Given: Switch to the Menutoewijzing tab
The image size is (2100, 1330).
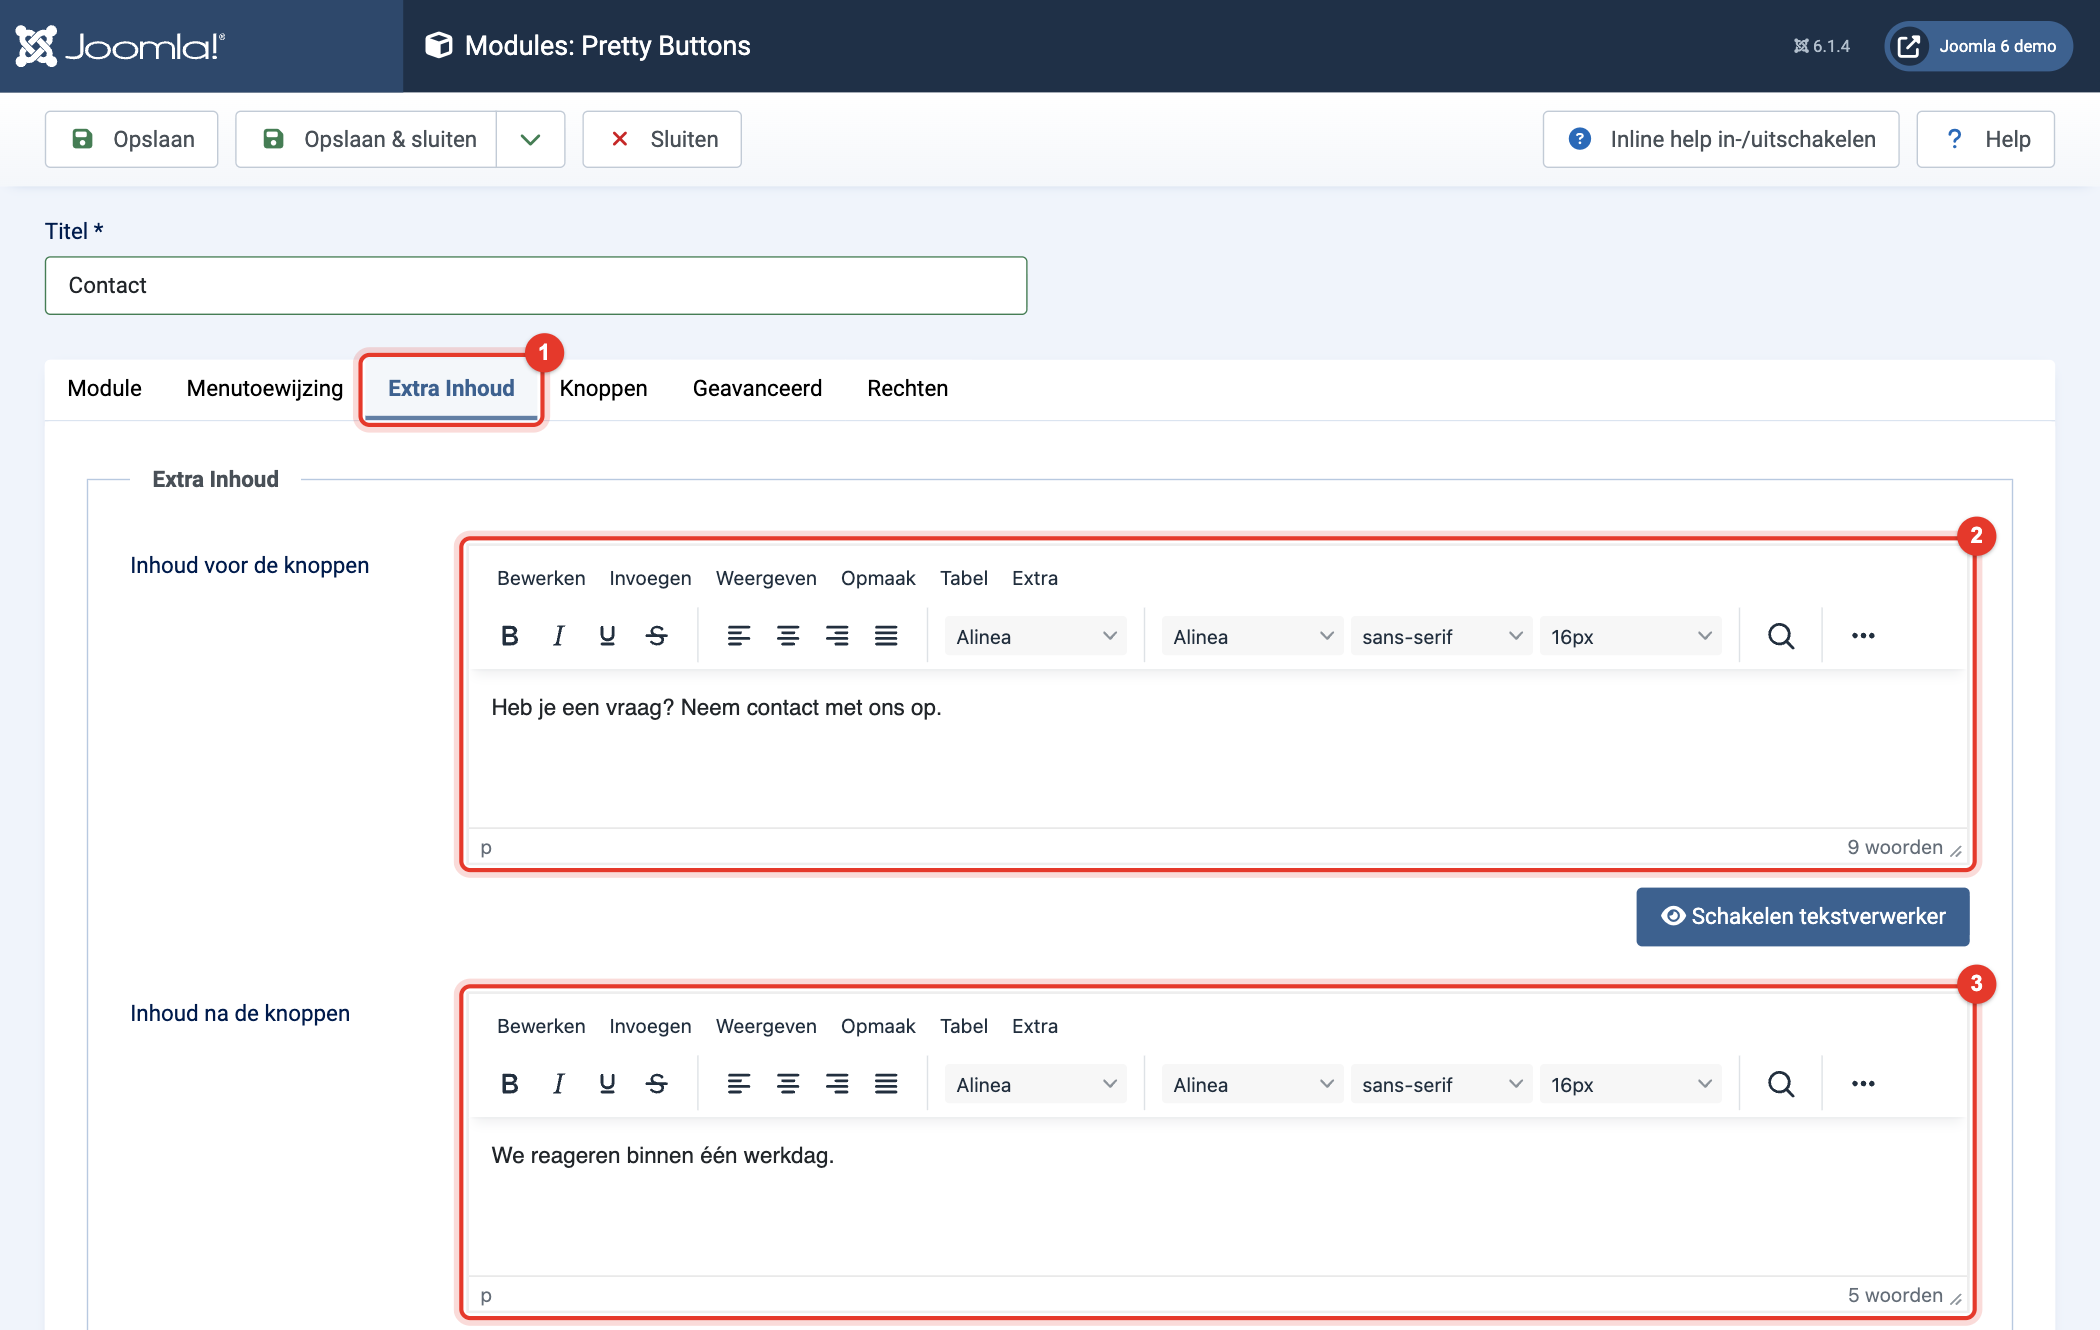Looking at the screenshot, I should [264, 388].
